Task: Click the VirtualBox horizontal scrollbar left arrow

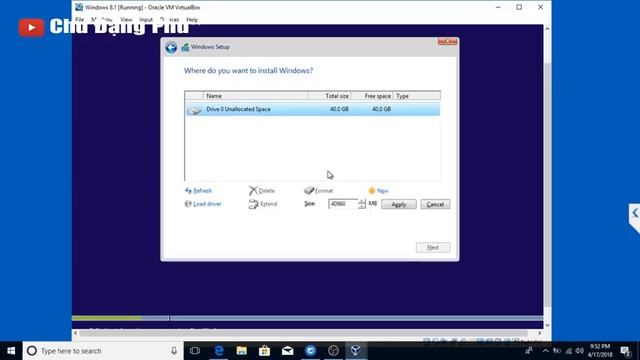Action: tap(76, 333)
